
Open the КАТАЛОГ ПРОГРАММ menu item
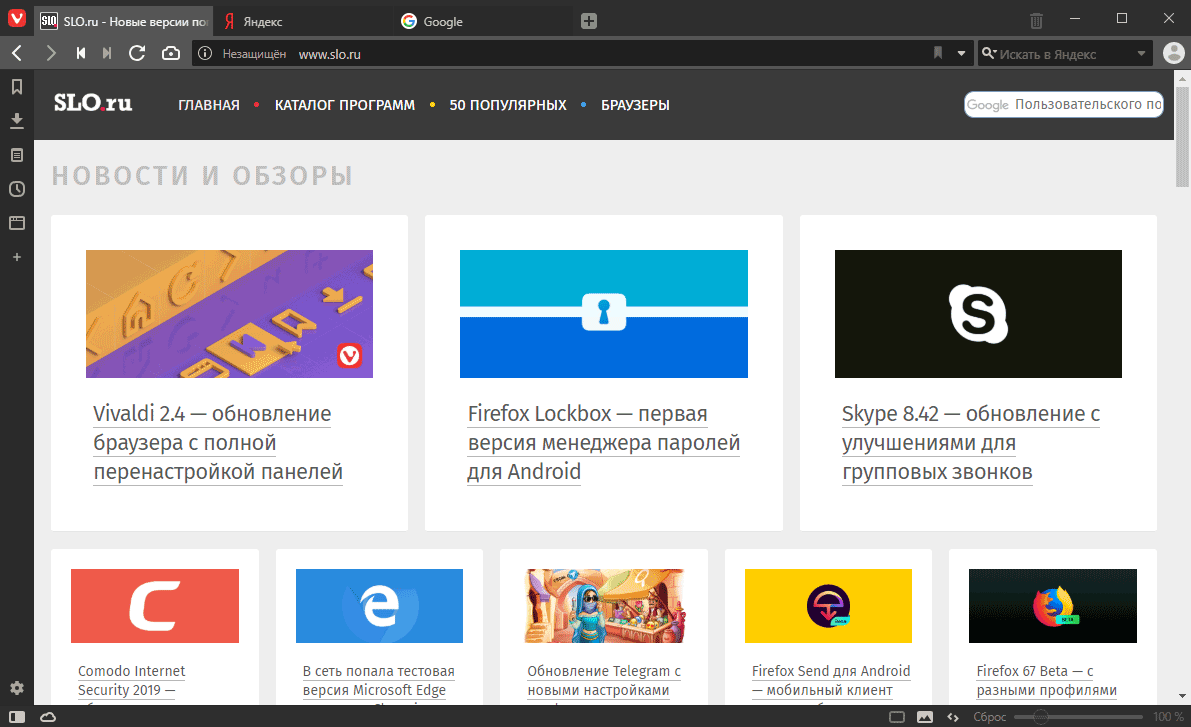pyautogui.click(x=345, y=105)
